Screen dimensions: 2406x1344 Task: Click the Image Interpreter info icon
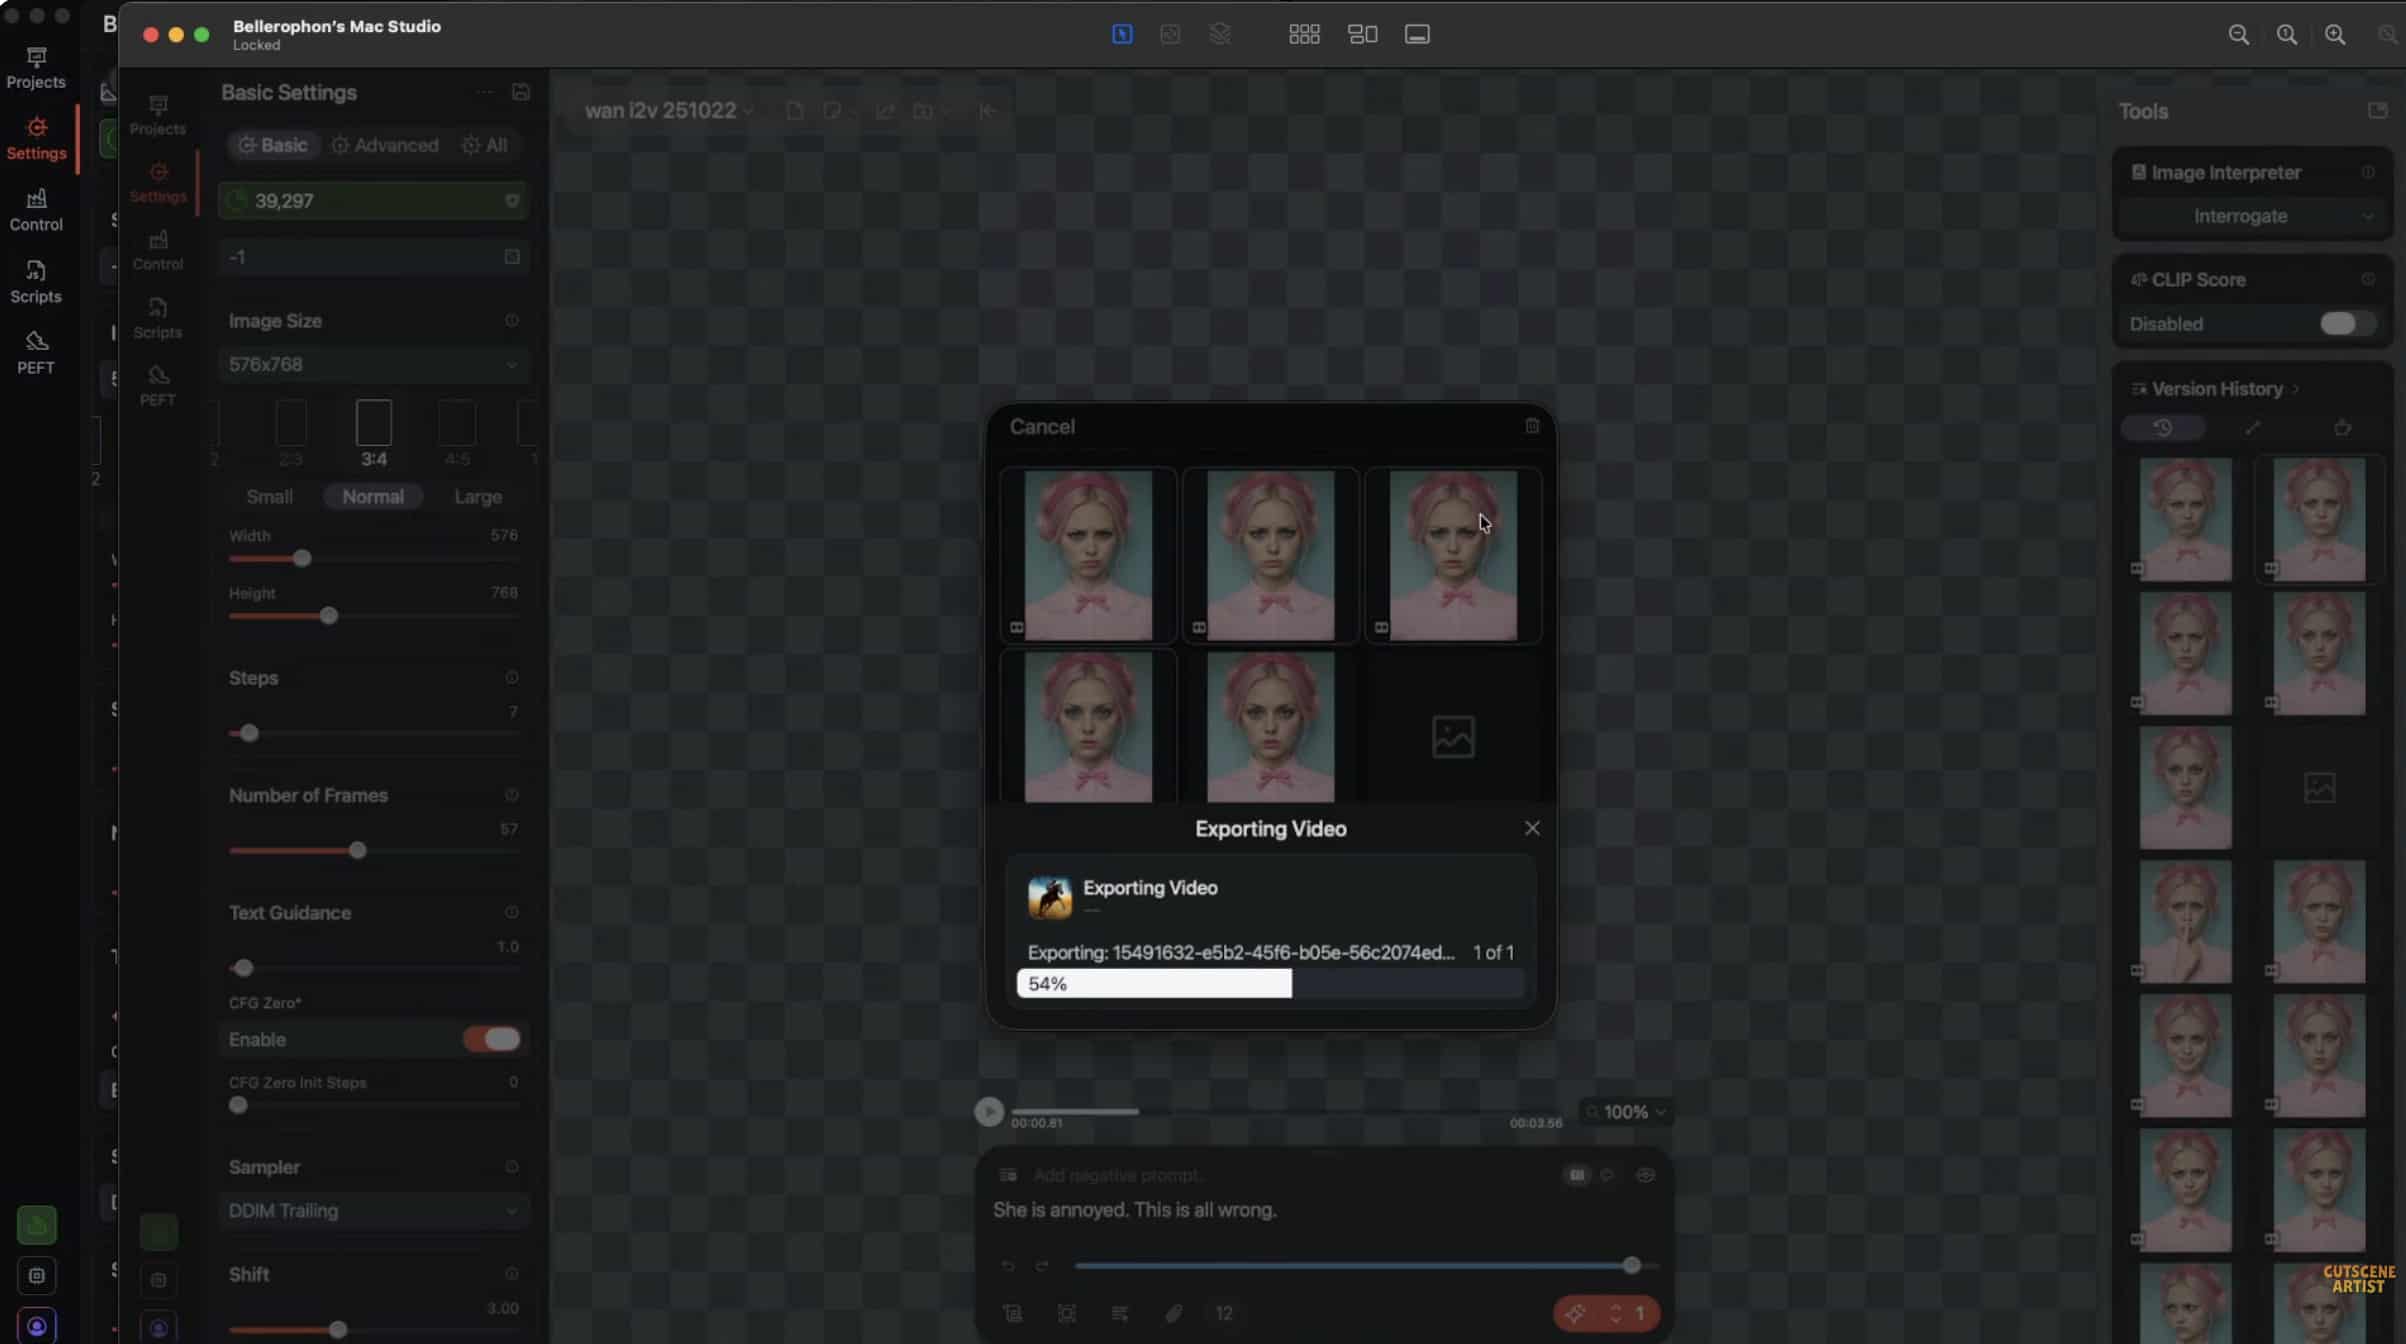tap(2367, 173)
